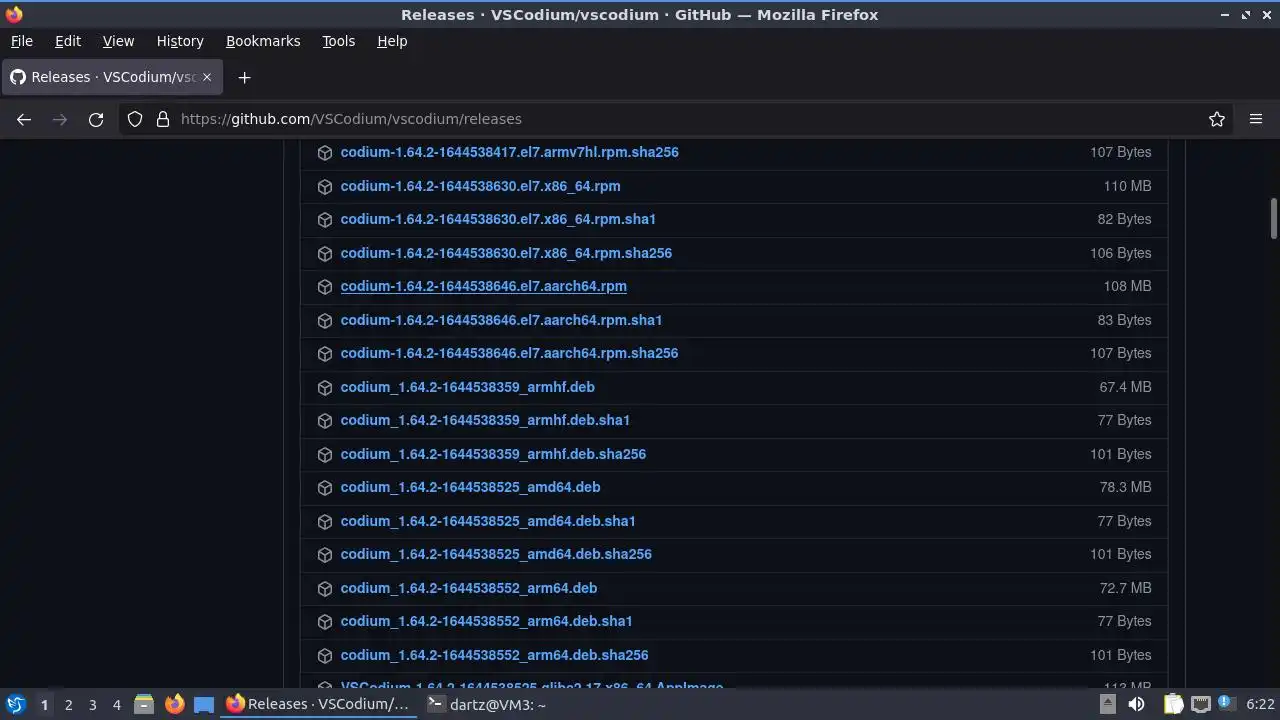
Task: Click the 67.4 MB size of armhf.deb
Action: point(1125,387)
